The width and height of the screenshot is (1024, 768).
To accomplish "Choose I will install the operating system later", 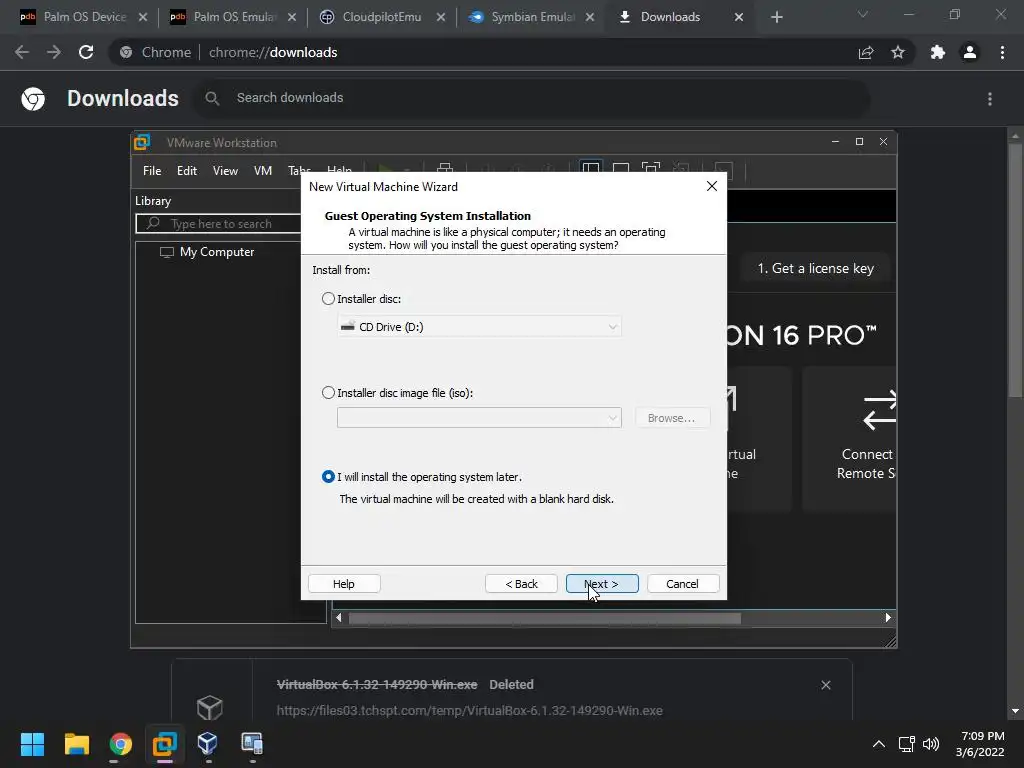I will (328, 477).
